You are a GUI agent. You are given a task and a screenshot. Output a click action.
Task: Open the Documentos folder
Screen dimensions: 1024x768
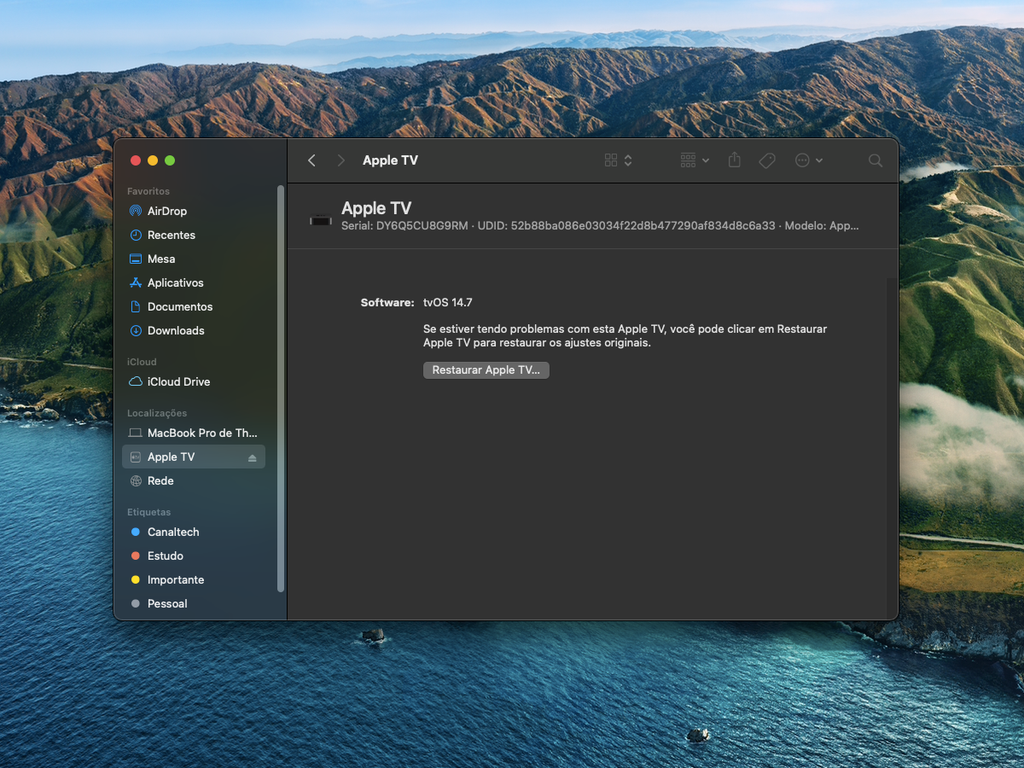tap(193, 307)
